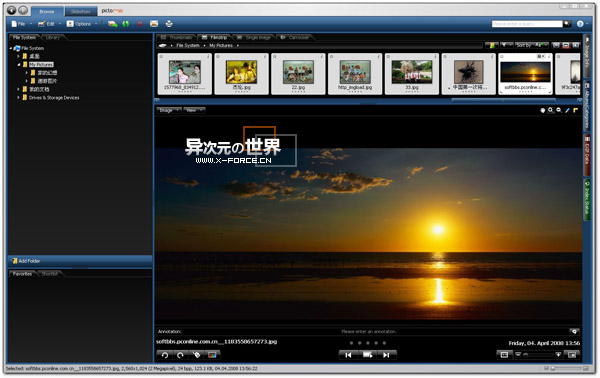
Task: Click the back navigation arrow button
Action: (12, 10)
